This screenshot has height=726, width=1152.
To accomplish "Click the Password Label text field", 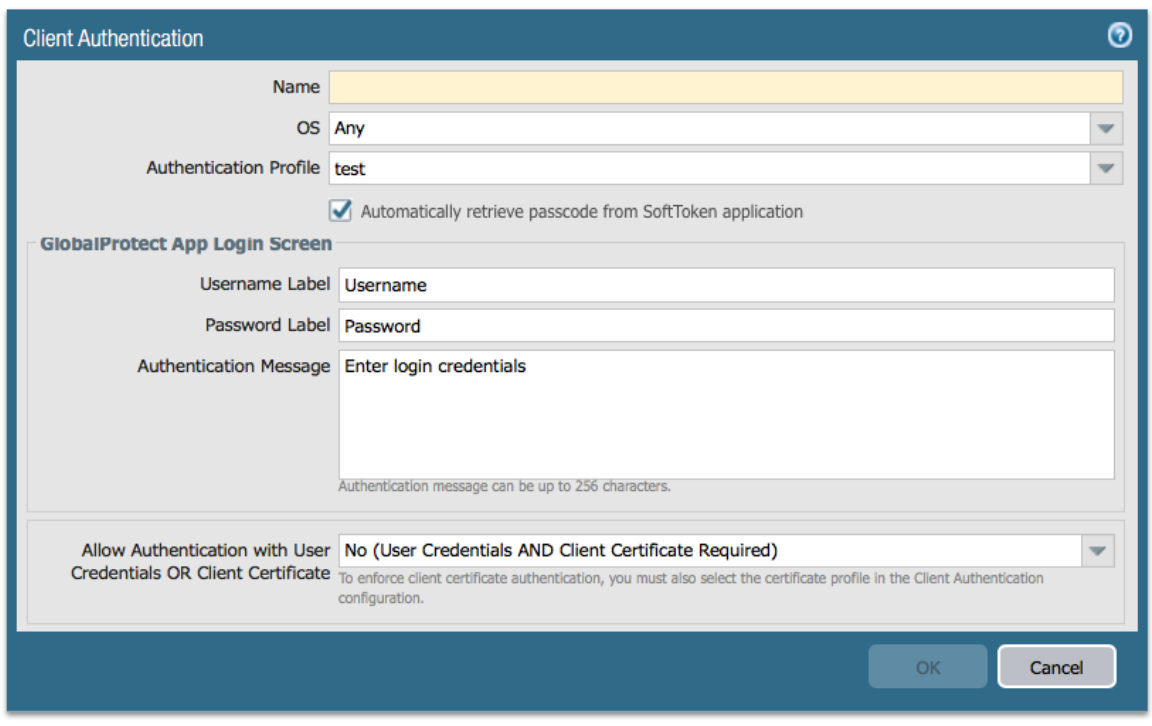I will pyautogui.click(x=725, y=326).
